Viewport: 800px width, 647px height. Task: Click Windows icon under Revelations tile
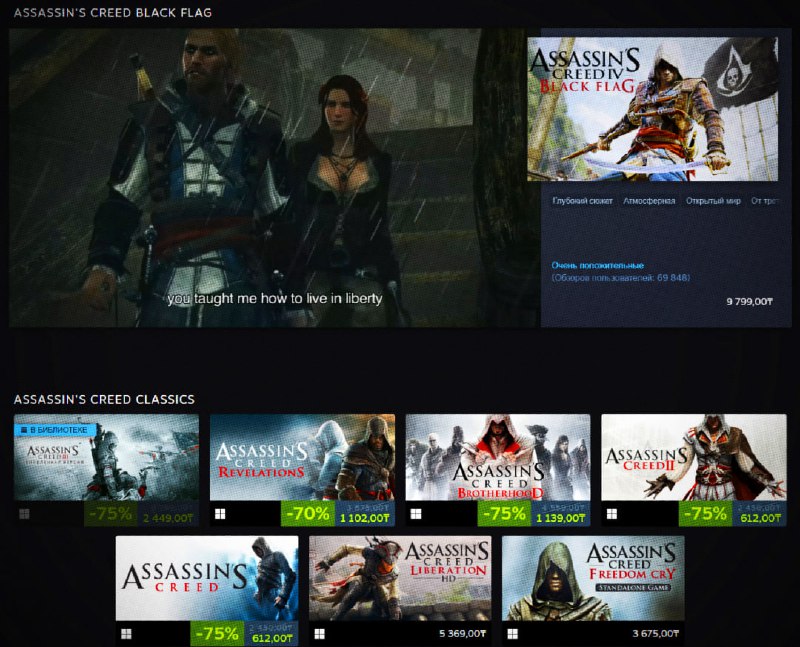219,514
